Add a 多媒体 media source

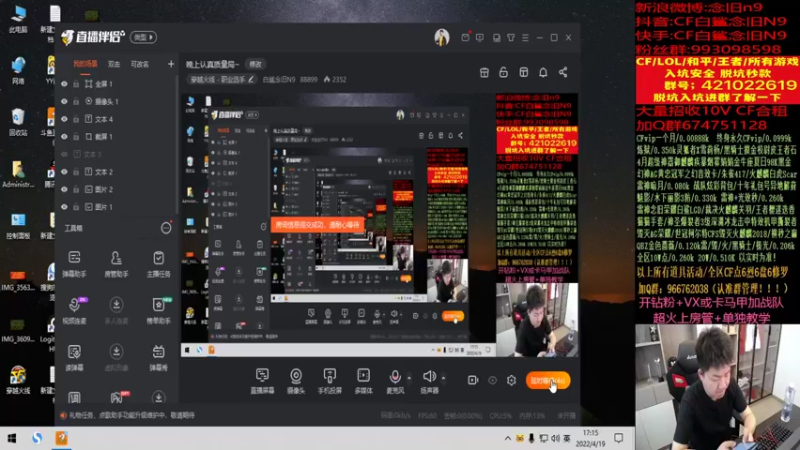[x=363, y=381]
